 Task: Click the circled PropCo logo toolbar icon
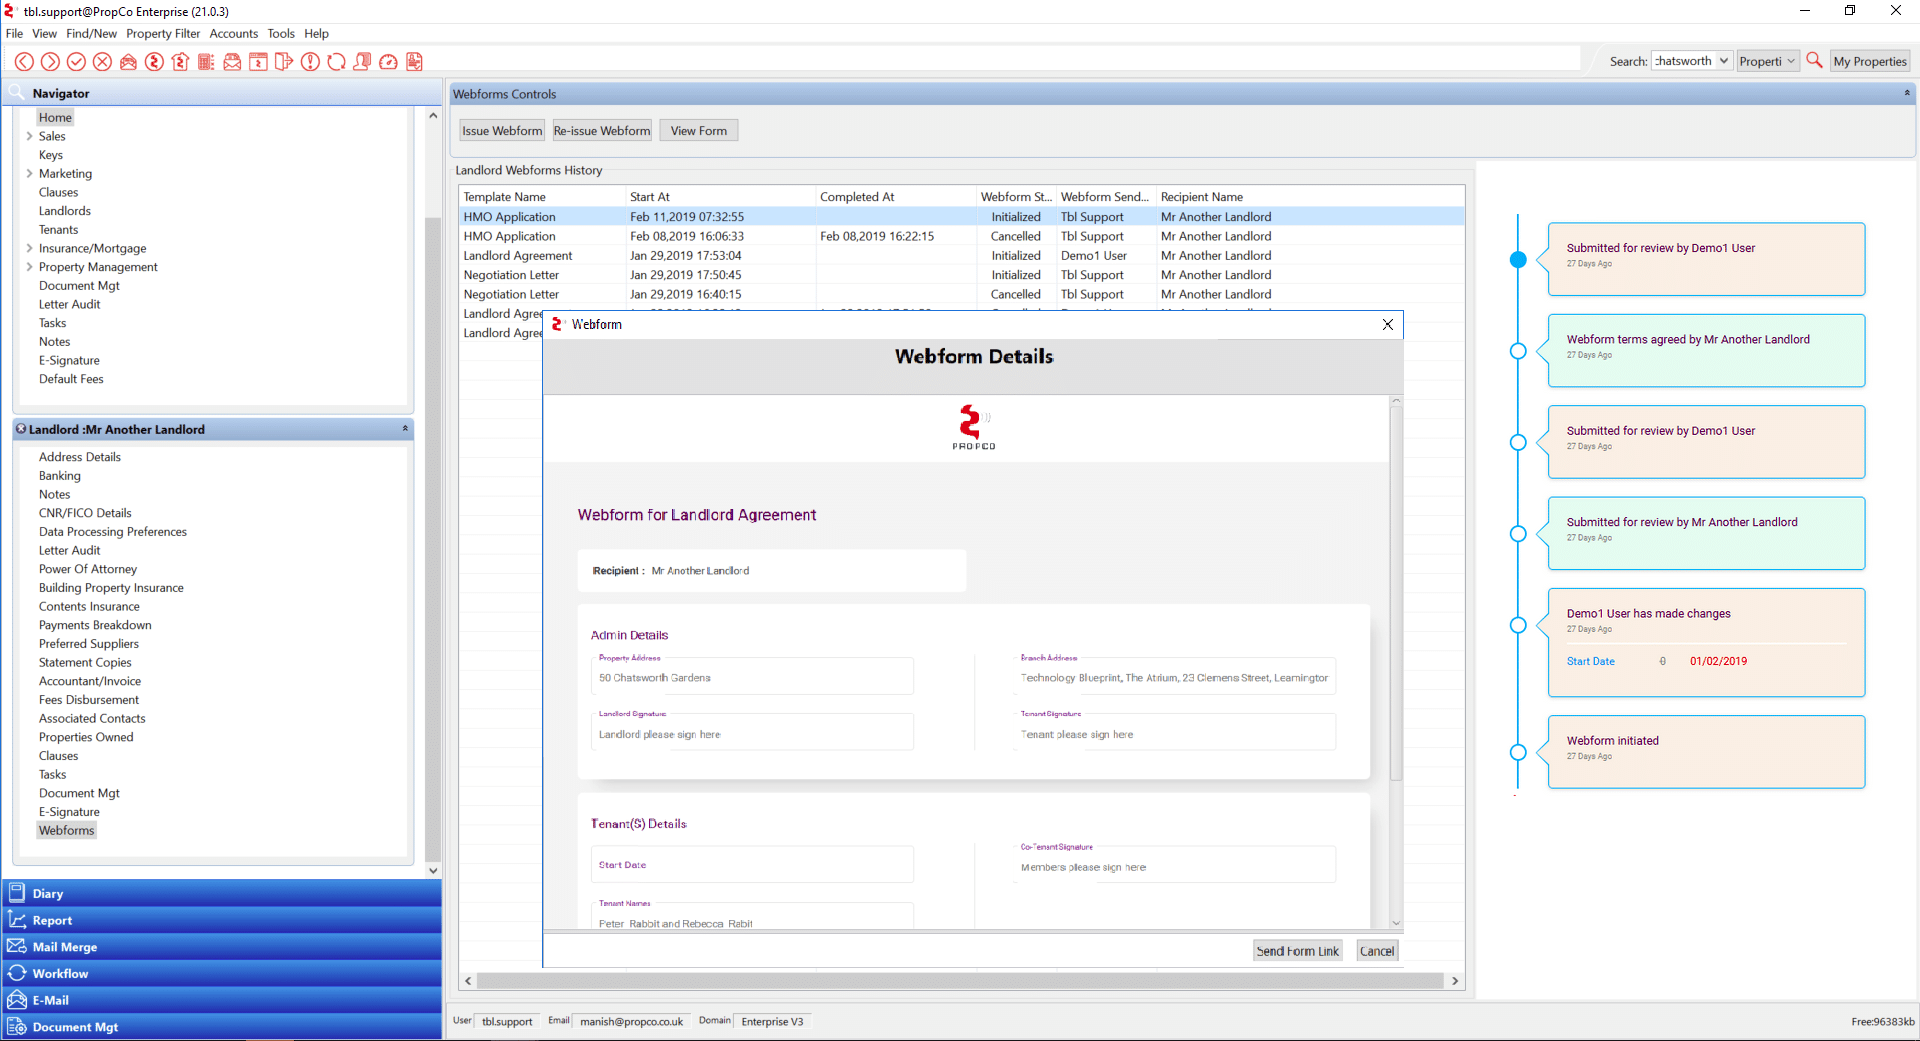(154, 62)
